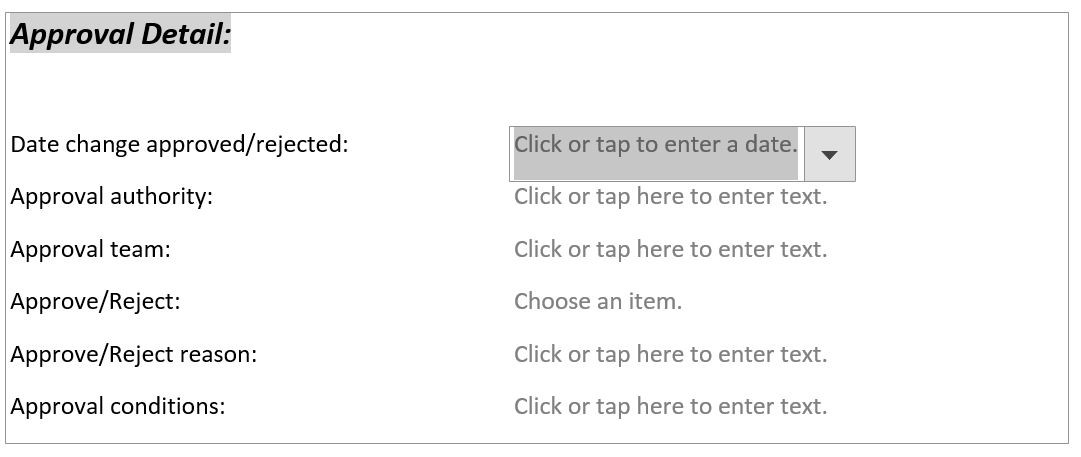The width and height of the screenshot is (1081, 457).
Task: Click the 'enter a date' placeholder field
Action: point(655,145)
